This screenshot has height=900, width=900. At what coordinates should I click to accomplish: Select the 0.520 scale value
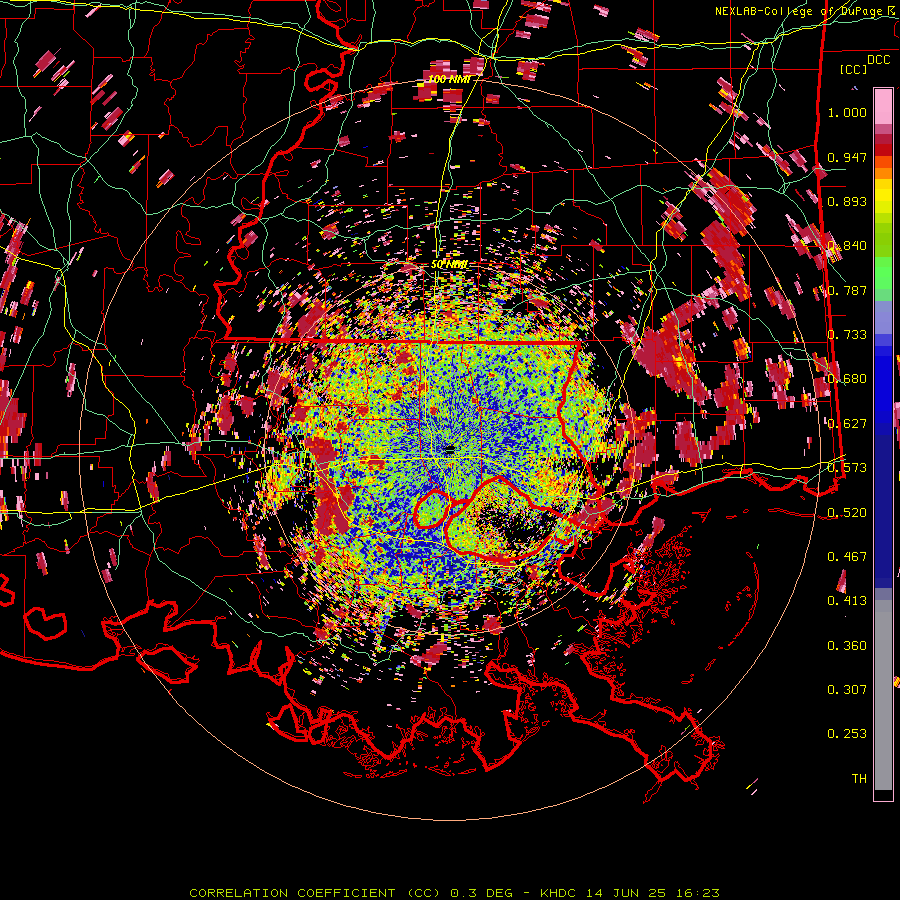pyautogui.click(x=847, y=512)
